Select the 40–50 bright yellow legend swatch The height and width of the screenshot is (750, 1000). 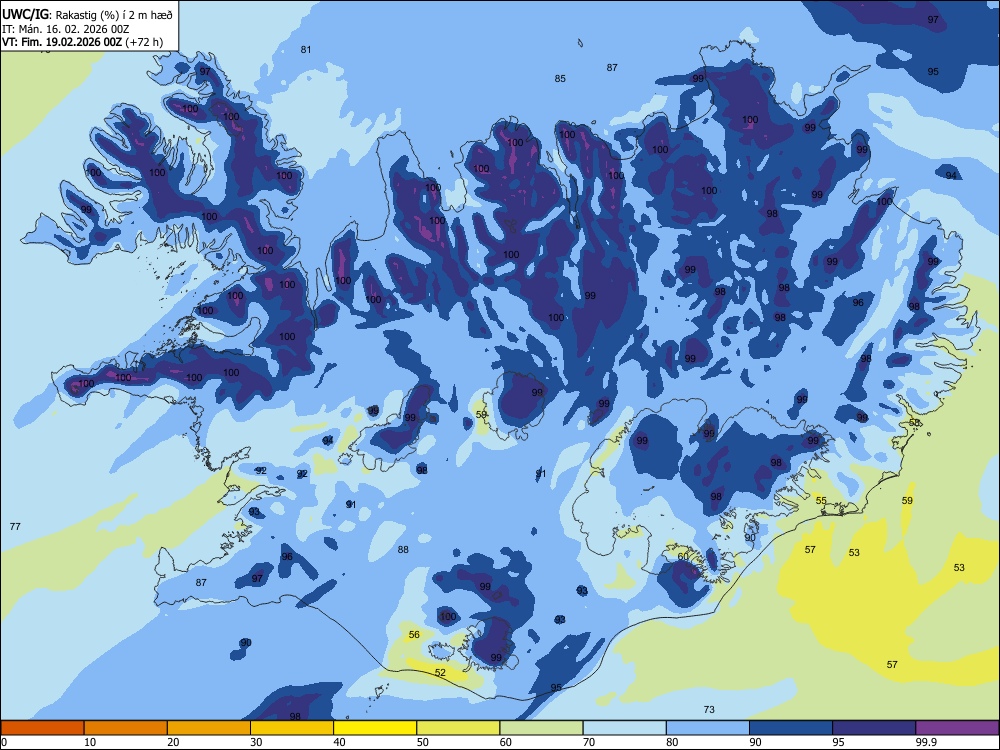[375, 728]
